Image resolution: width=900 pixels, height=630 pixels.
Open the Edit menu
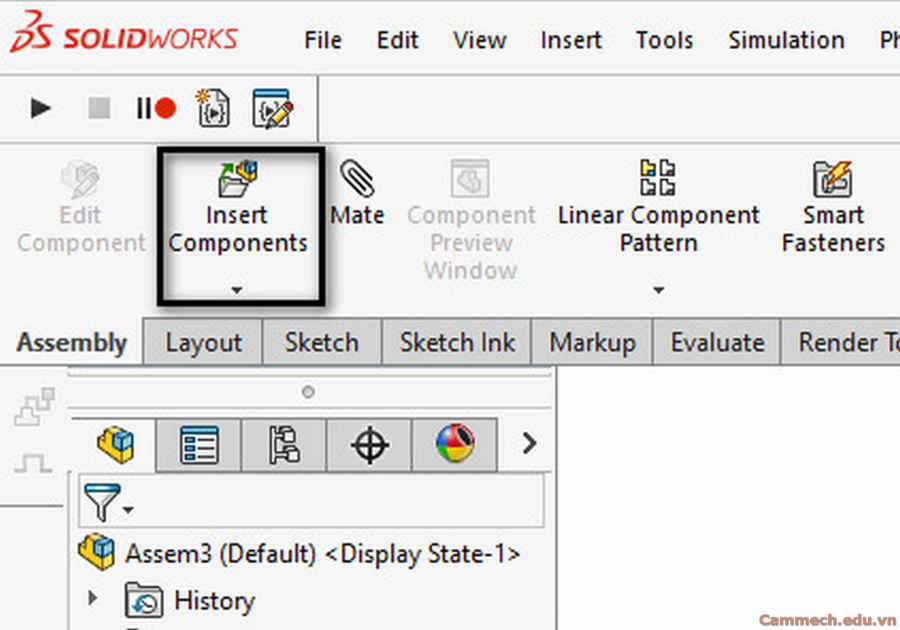397,40
